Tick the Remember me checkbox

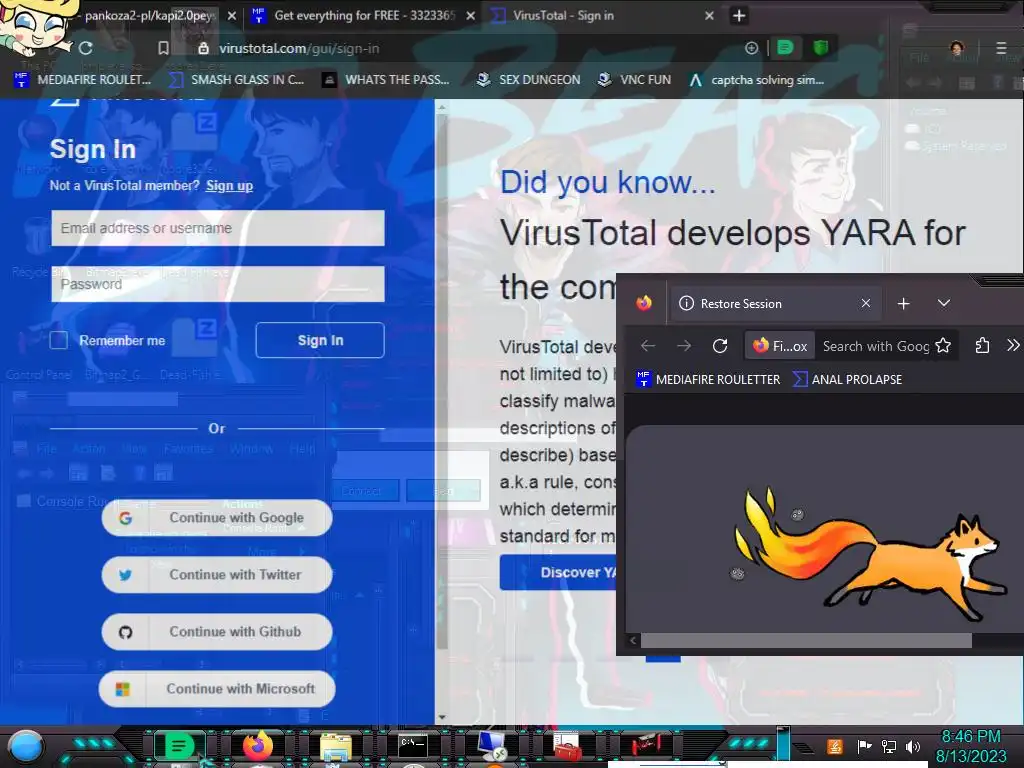(59, 340)
